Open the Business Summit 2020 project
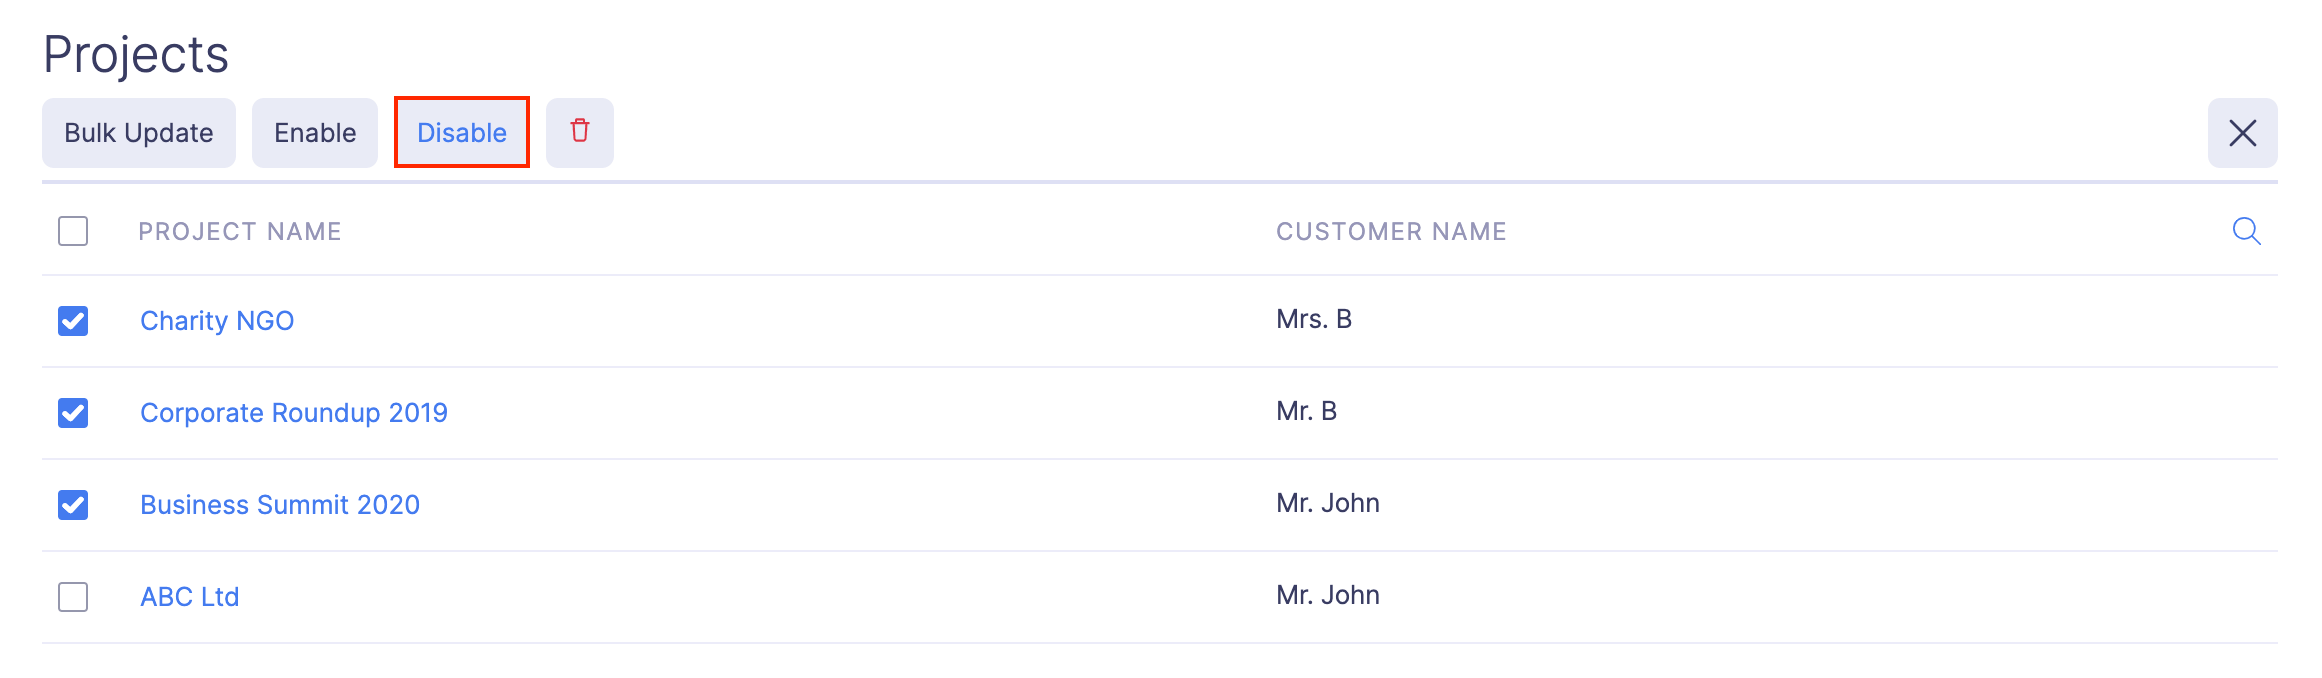The image size is (2322, 678). tap(280, 505)
